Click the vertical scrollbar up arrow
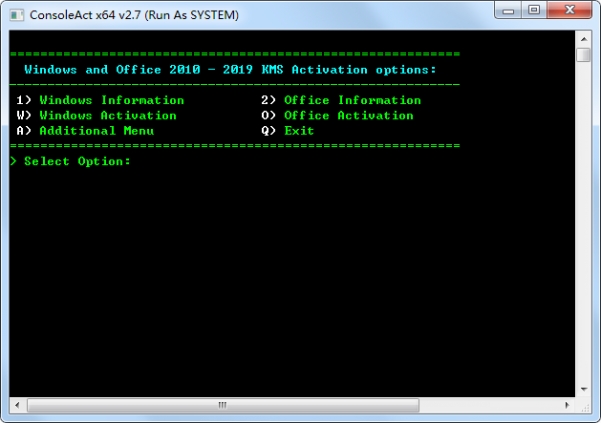This screenshot has height=423, width=601. pos(584,39)
